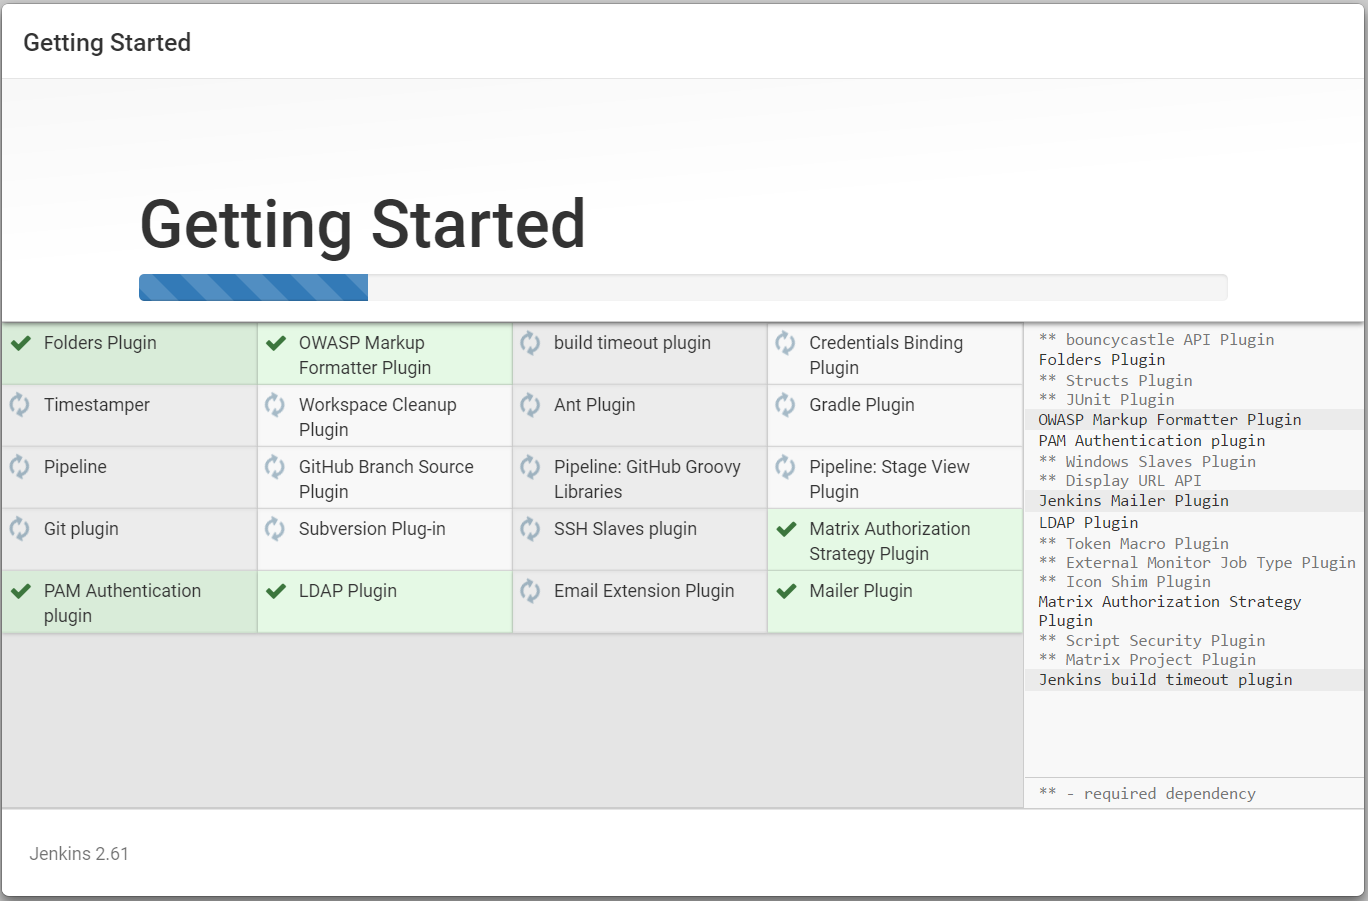Click '** JUnit Plugin' log entry
Image resolution: width=1368 pixels, height=901 pixels.
(x=1106, y=400)
